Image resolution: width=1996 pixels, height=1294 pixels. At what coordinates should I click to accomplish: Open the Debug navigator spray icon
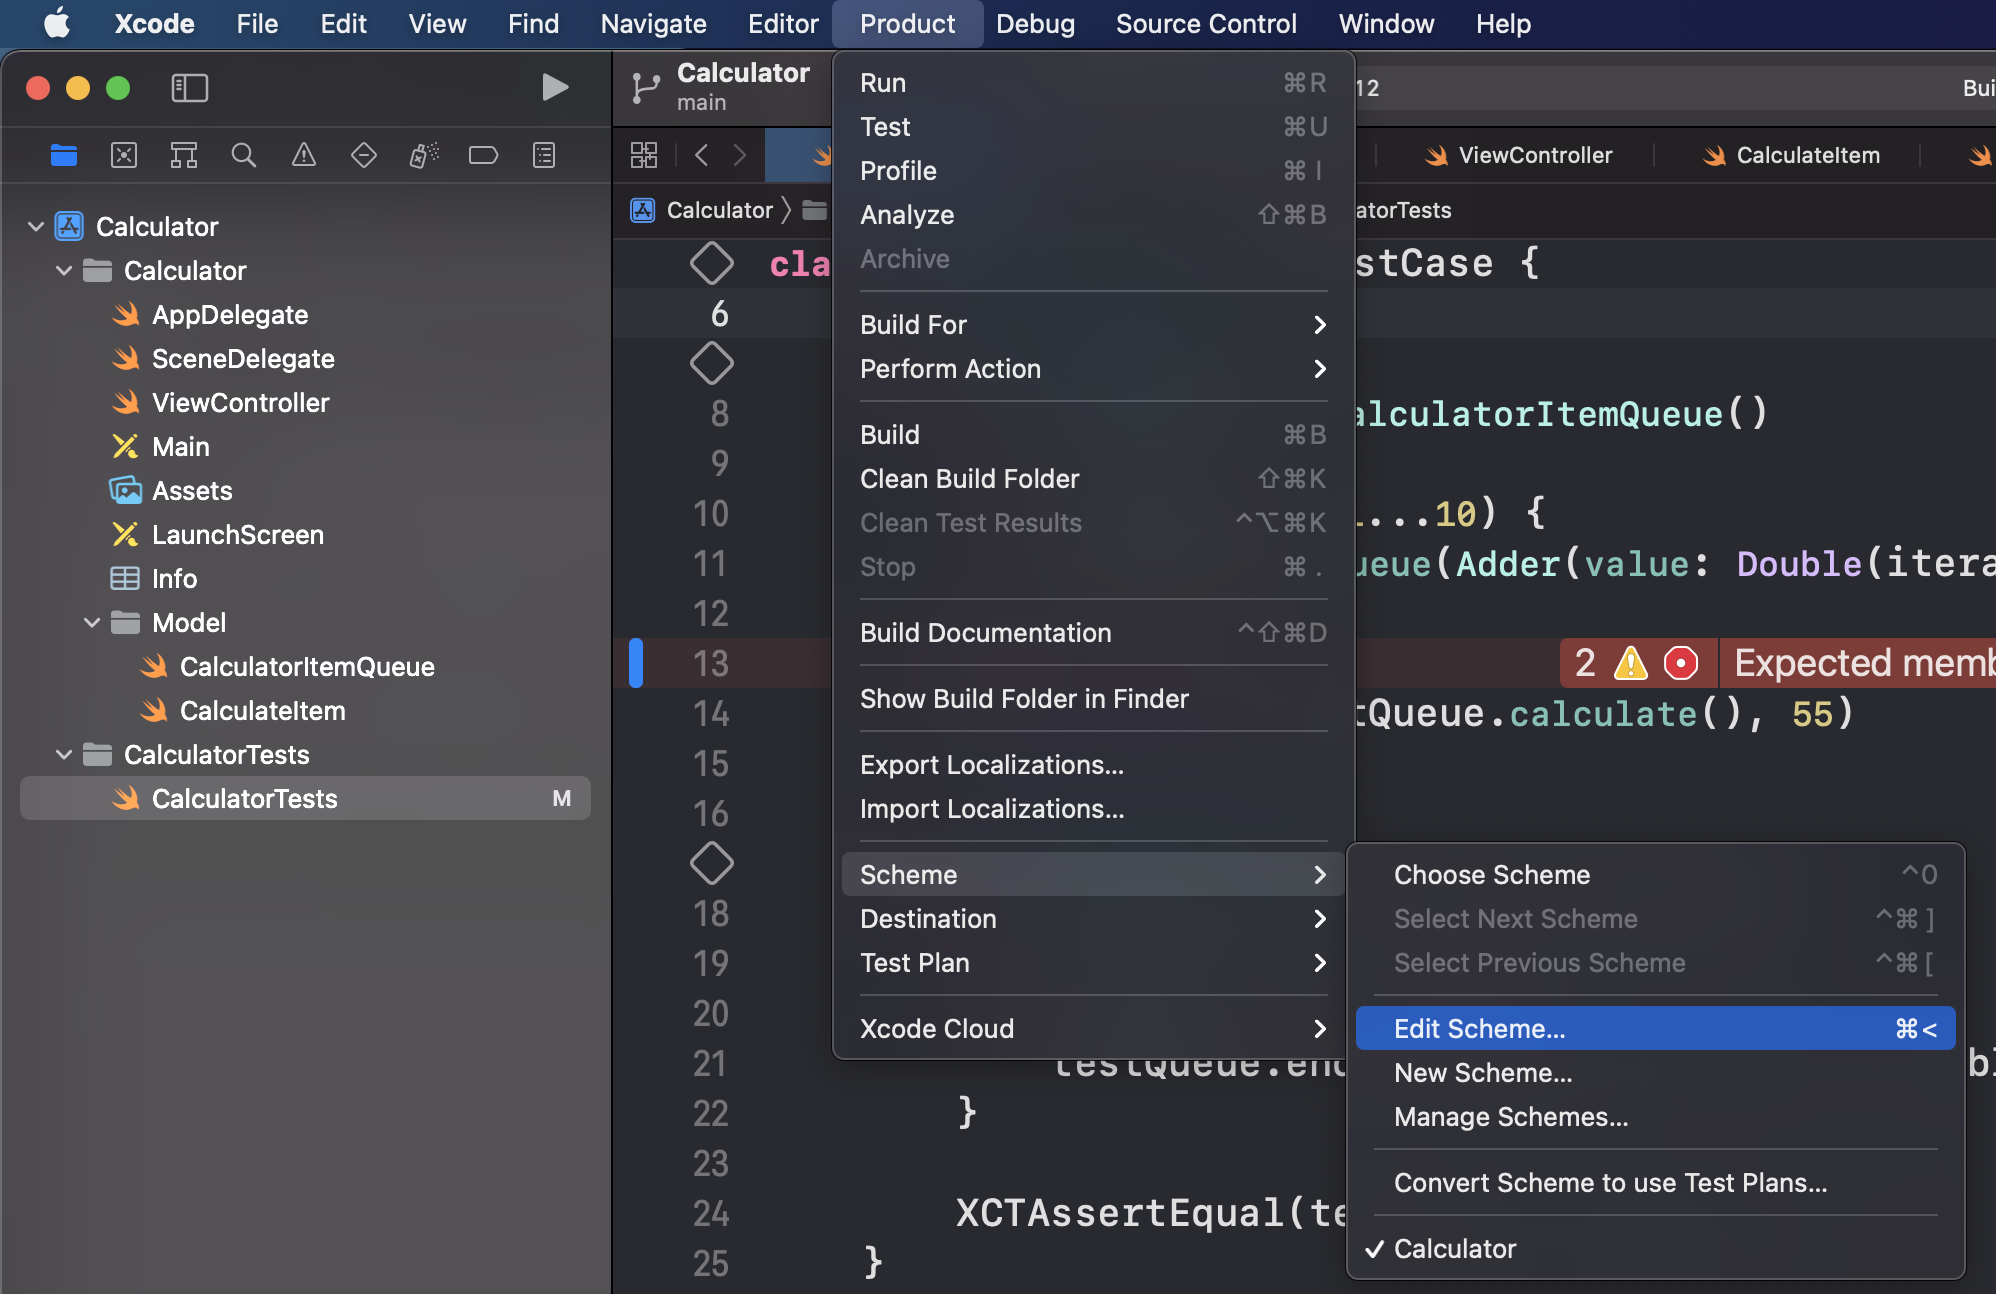[424, 155]
